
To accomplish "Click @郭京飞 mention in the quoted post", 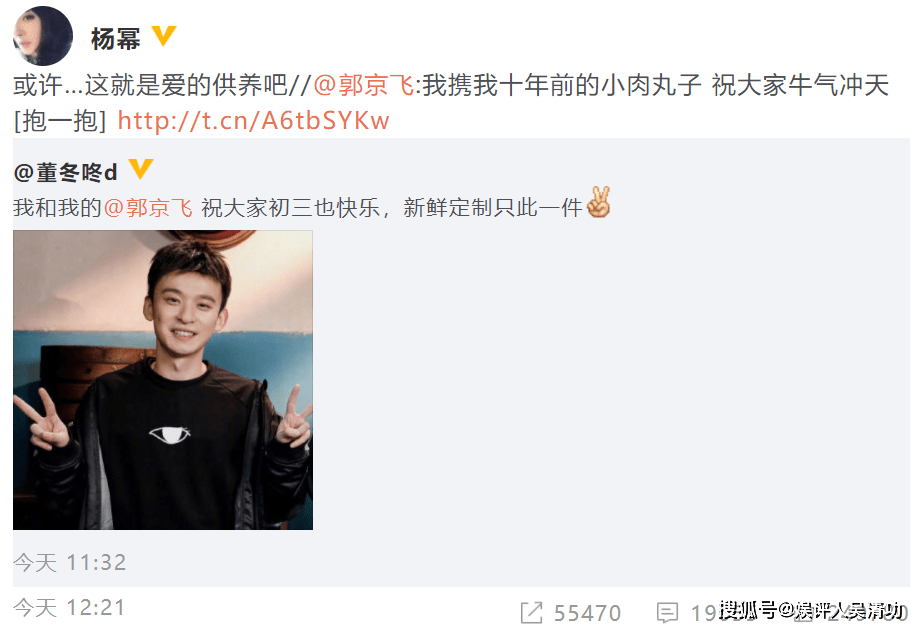I will pos(148,208).
